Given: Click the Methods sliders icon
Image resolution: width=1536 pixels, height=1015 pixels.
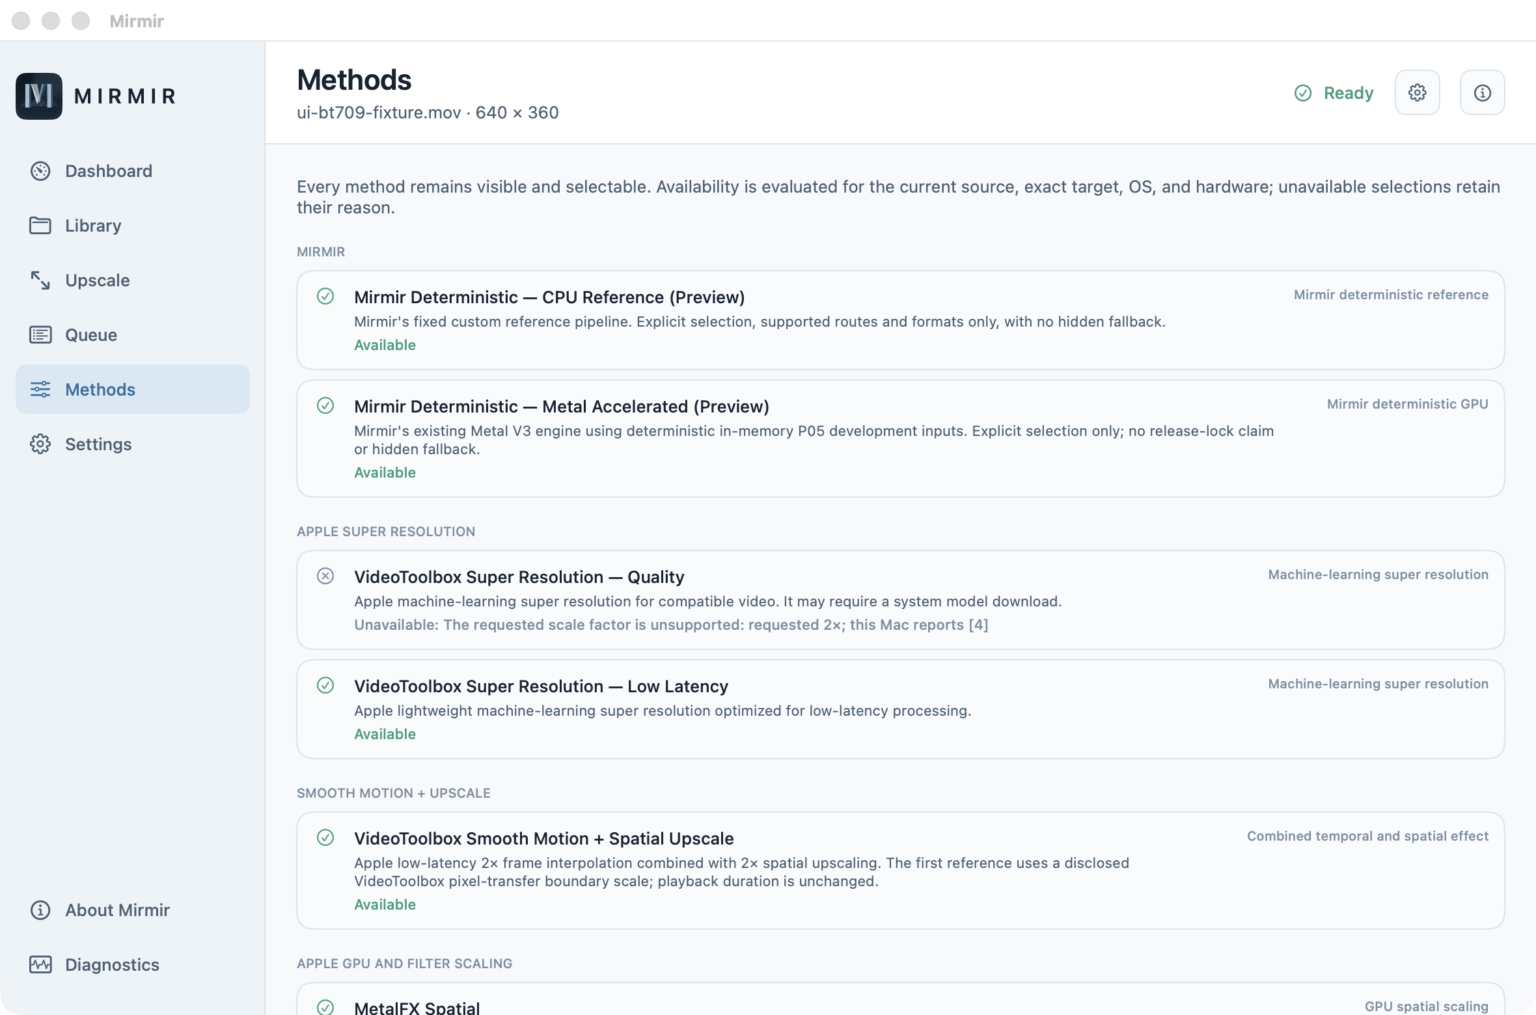Looking at the screenshot, I should [x=40, y=389].
